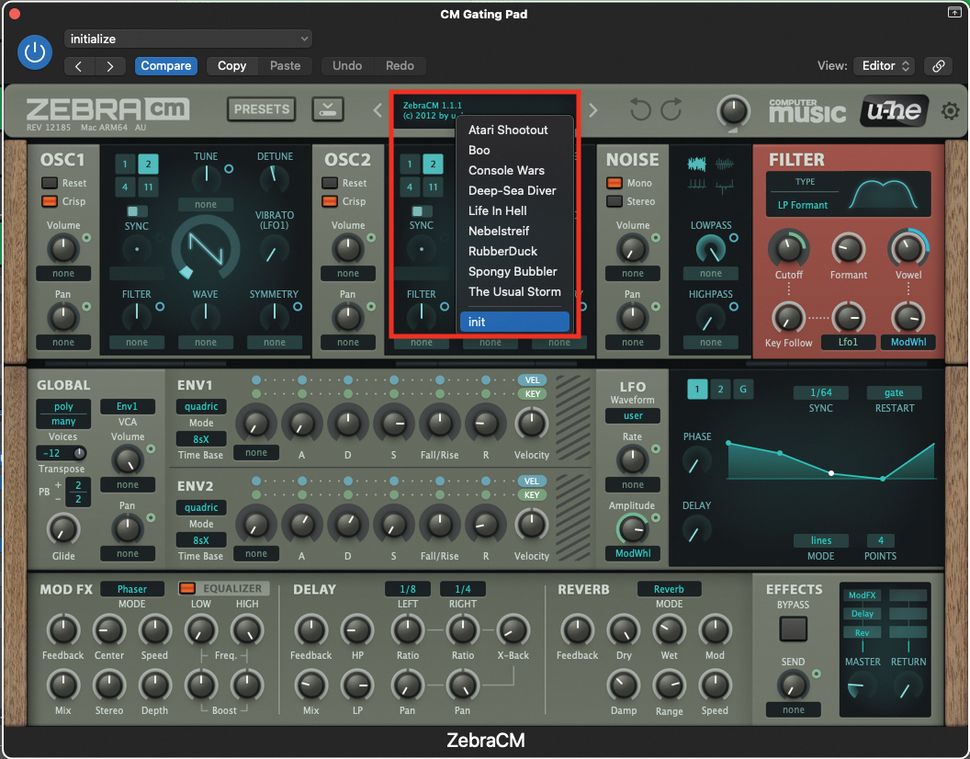Open the View Editor dropdown

(882, 65)
